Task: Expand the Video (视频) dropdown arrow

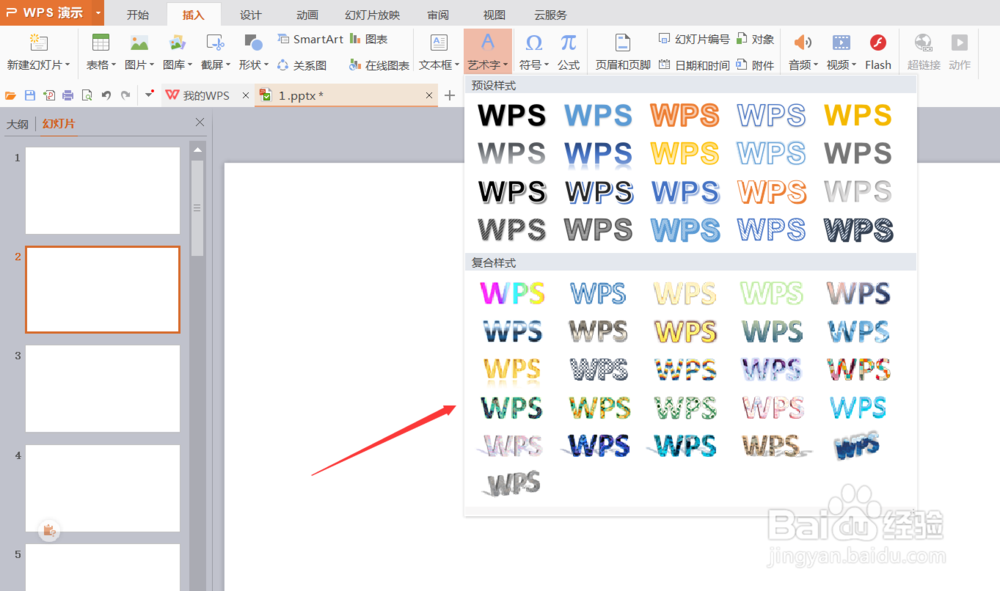Action: (x=854, y=65)
